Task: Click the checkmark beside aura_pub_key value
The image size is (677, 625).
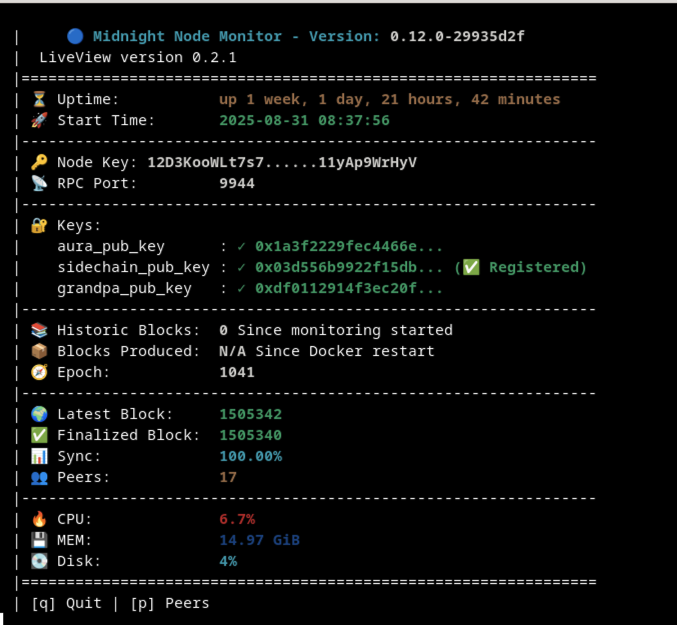Action: (241, 246)
